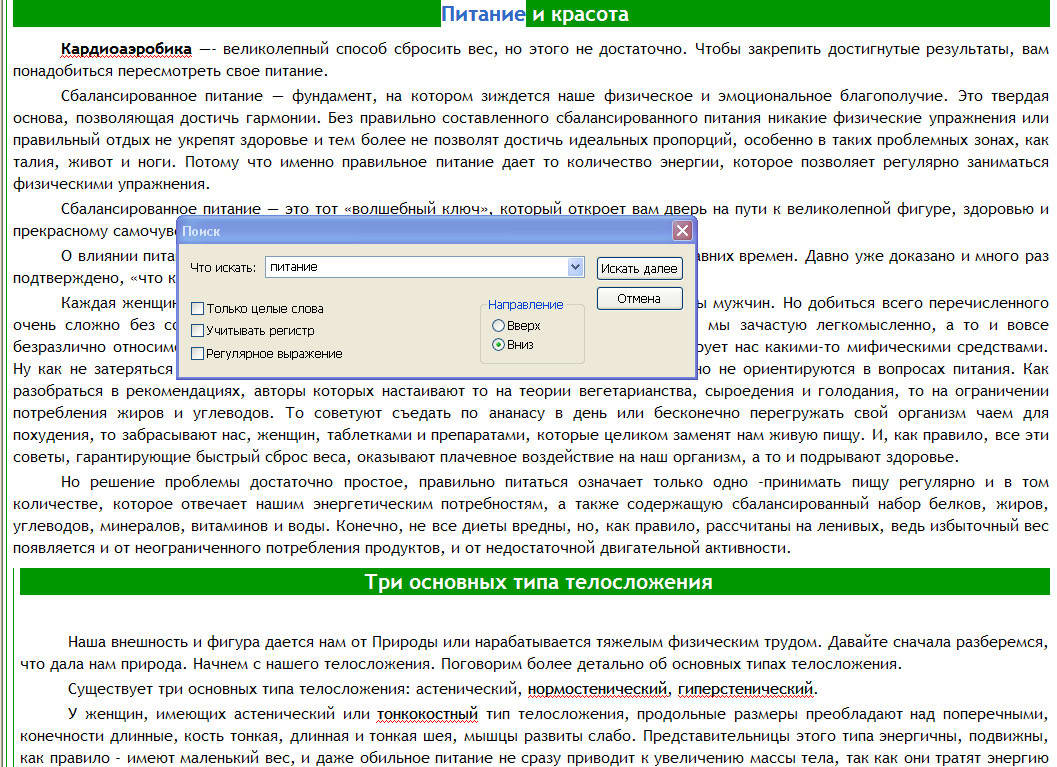Click the Искать далее button

639,268
